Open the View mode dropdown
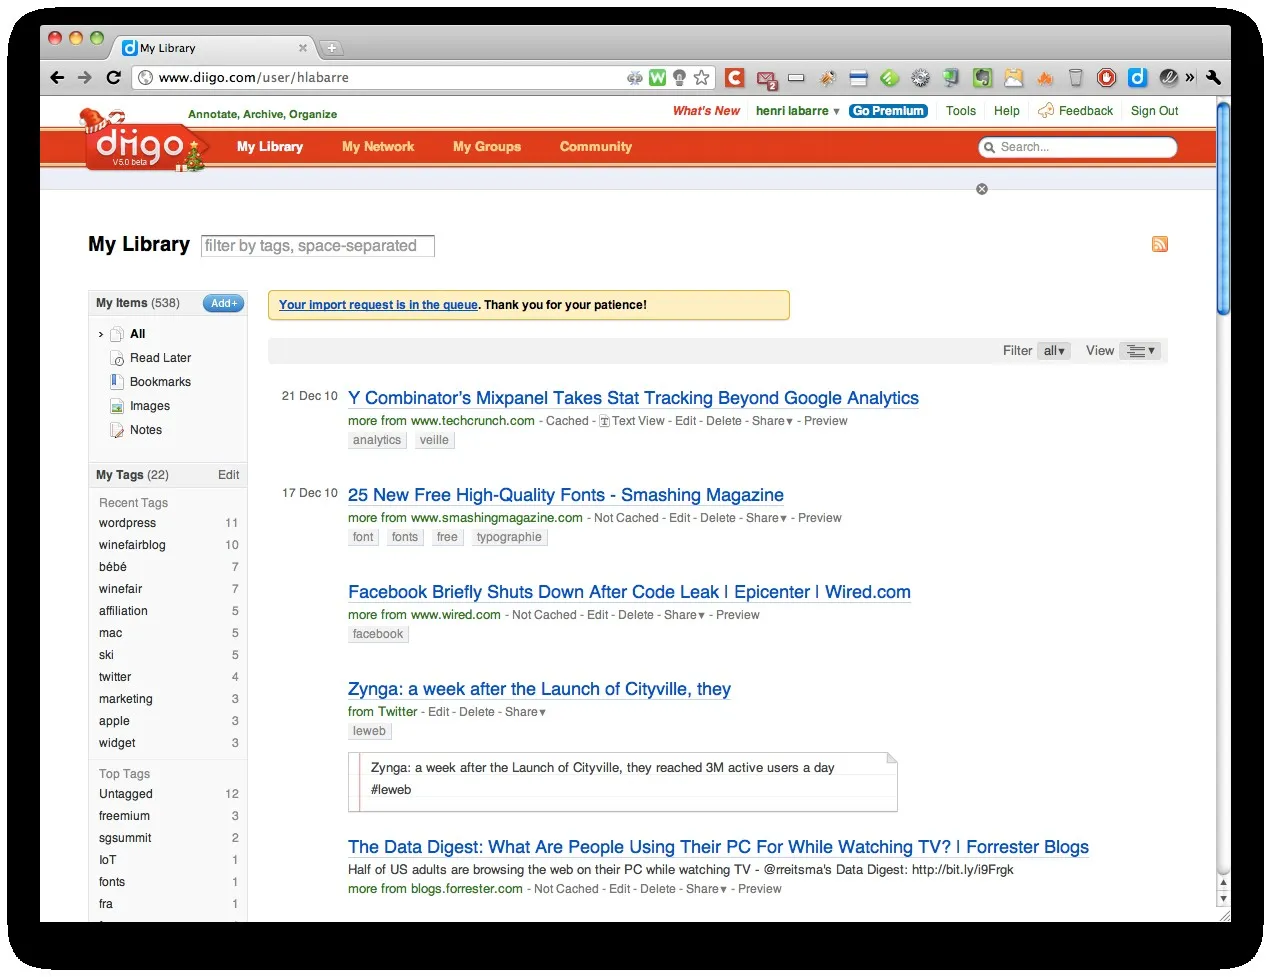This screenshot has height=977, width=1271. 1140,351
